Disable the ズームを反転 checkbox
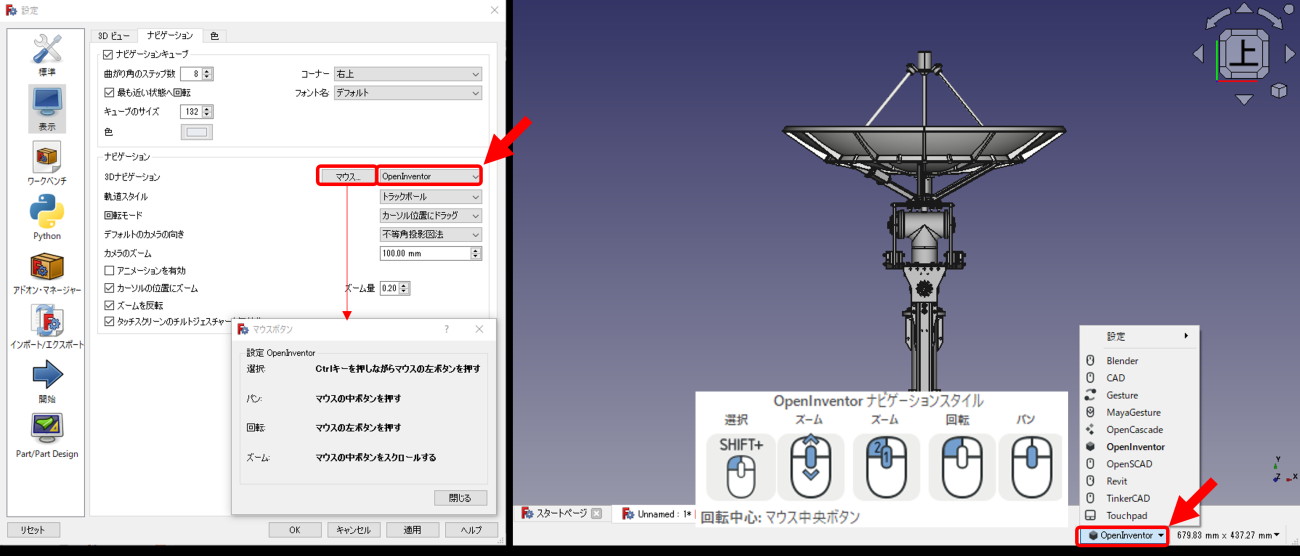Image resolution: width=1300 pixels, height=556 pixels. [110, 305]
